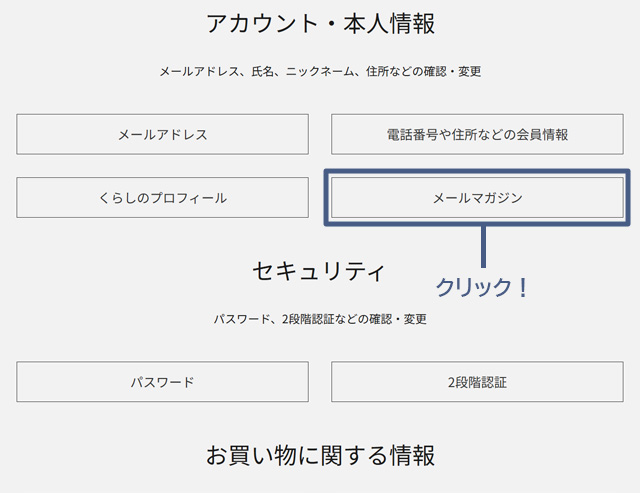Click 住所 in the account description line
The height and width of the screenshot is (493, 640).
click(377, 72)
